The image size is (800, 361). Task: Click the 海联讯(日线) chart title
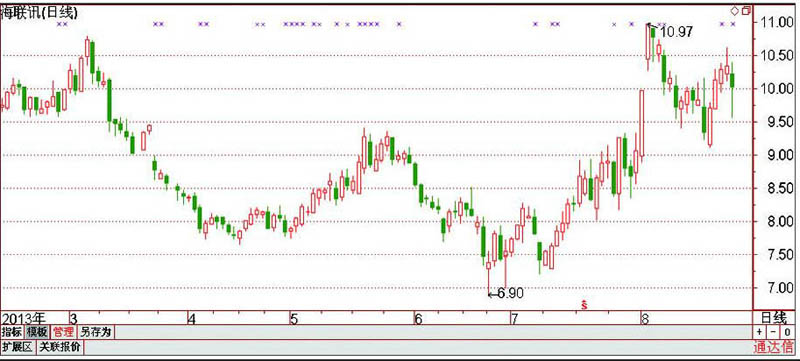(39, 13)
